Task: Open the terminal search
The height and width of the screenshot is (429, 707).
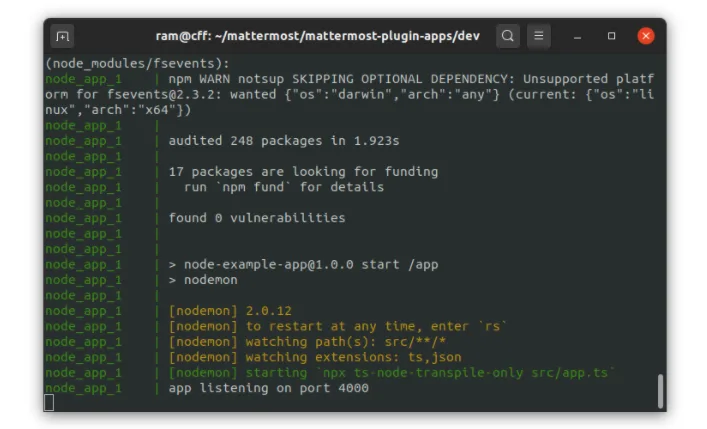Action: [x=508, y=36]
